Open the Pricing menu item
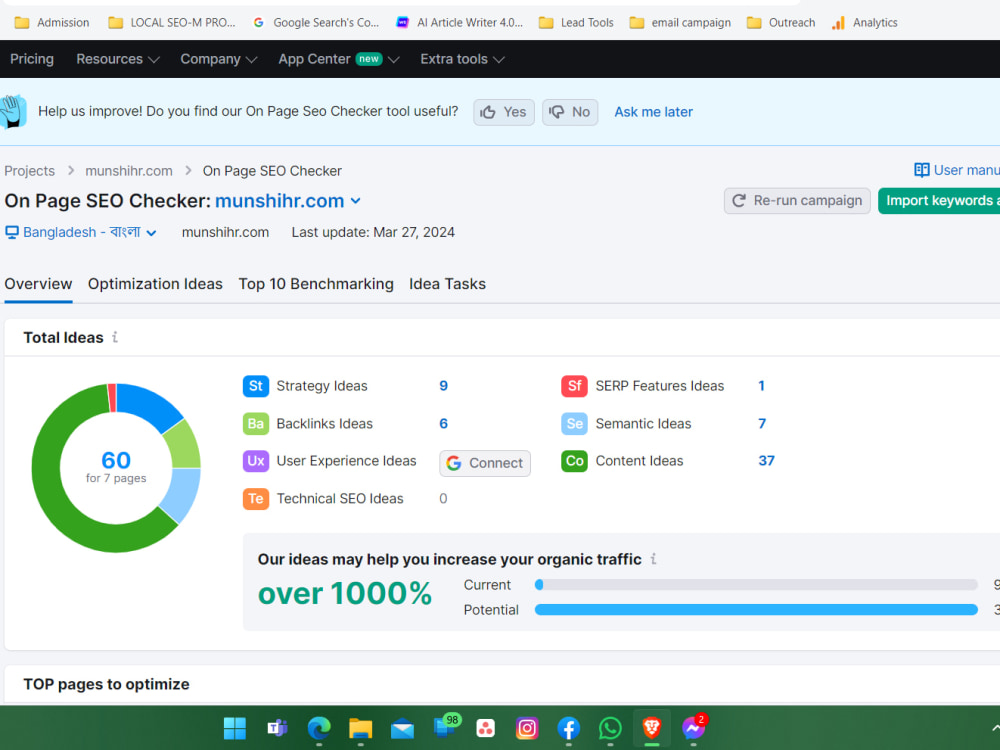 pos(32,59)
